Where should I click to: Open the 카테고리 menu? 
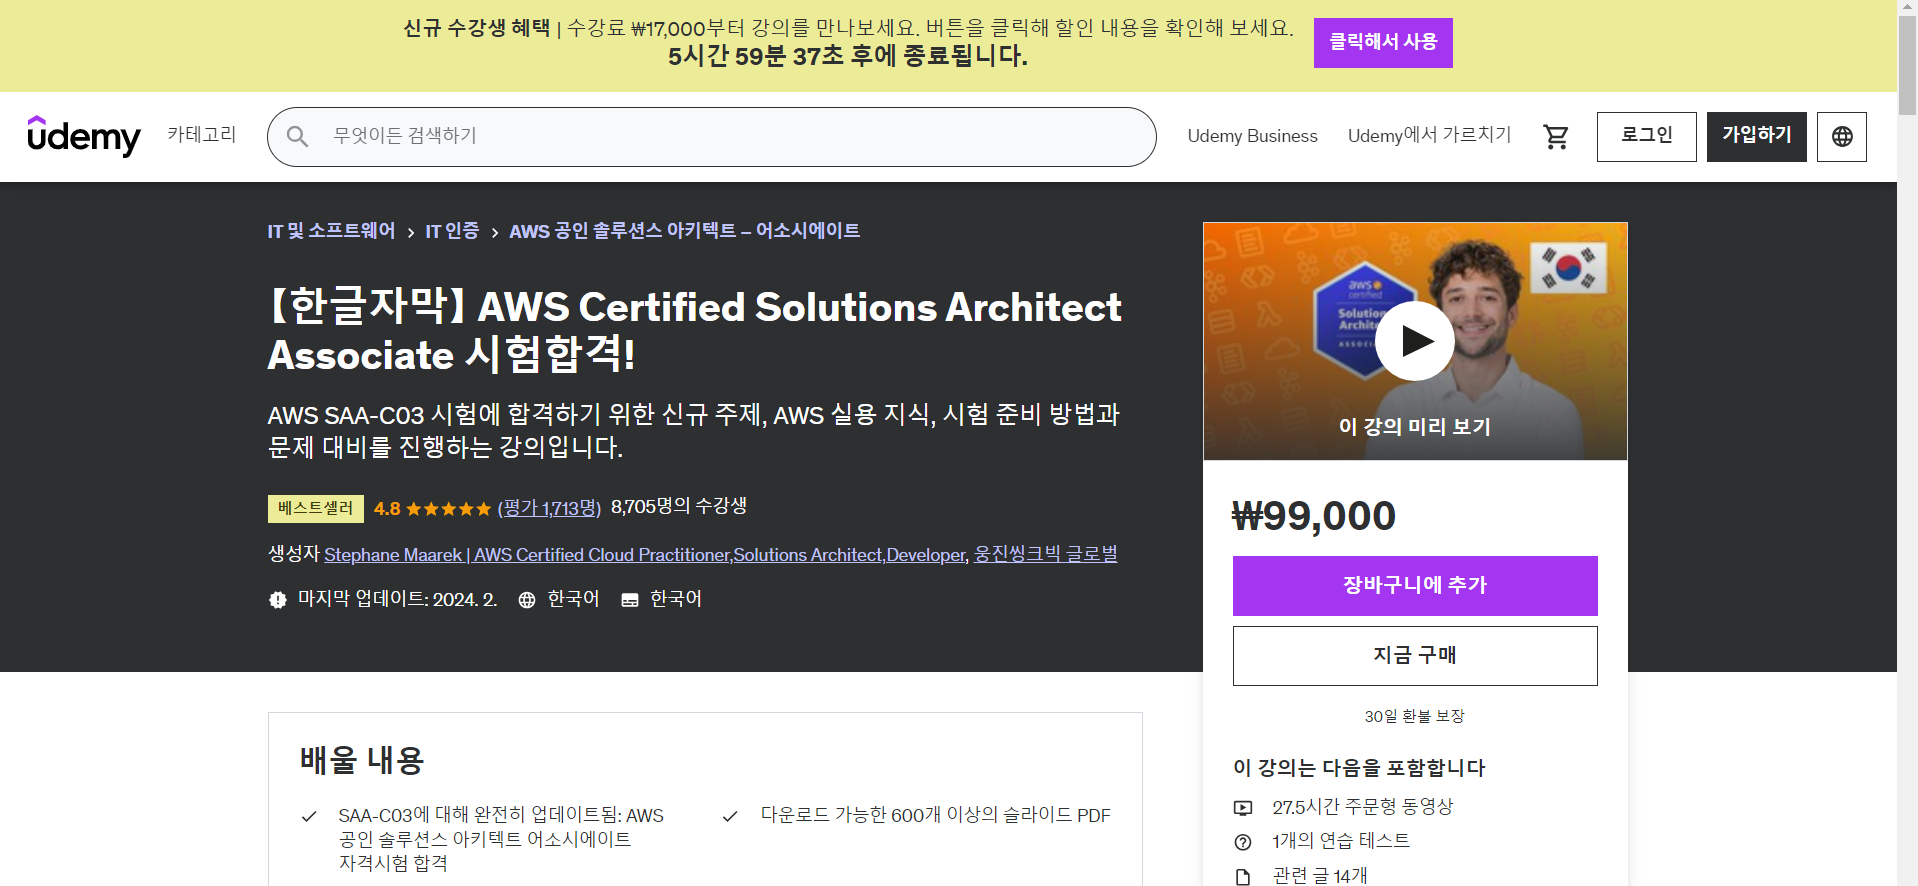[202, 135]
